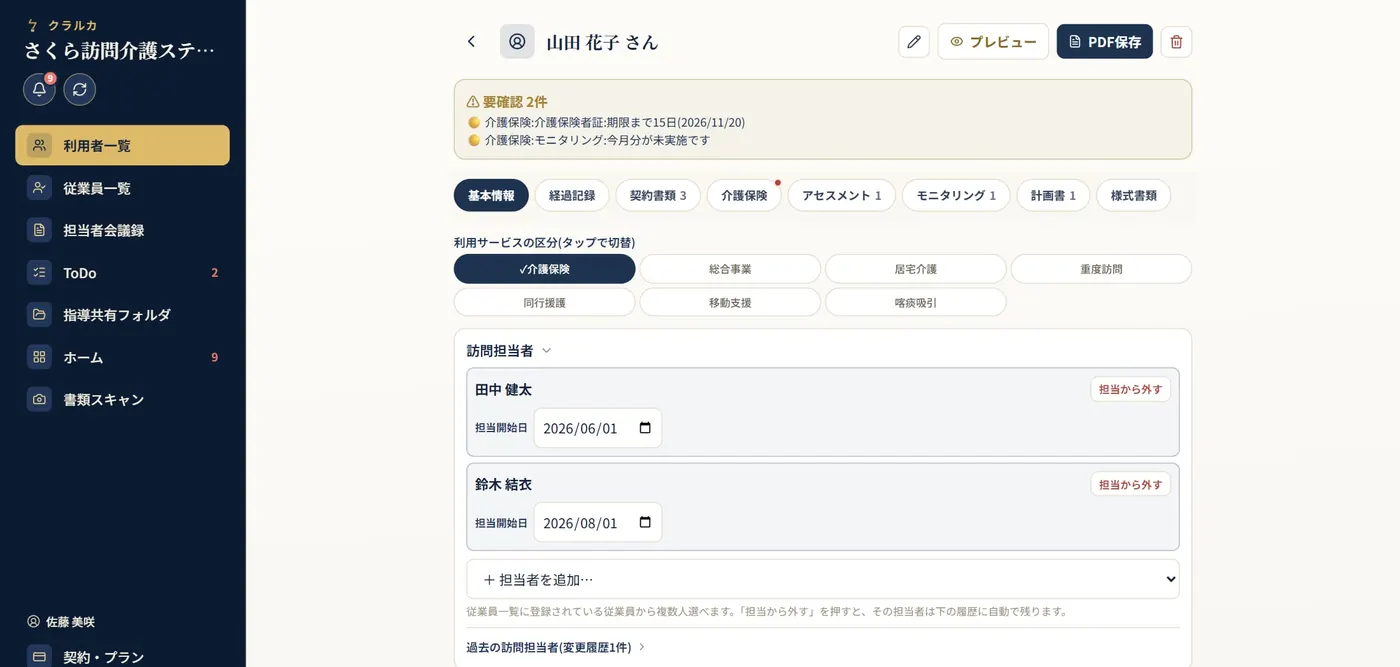
Task: Click the sync refresh icon
Action: (80, 89)
